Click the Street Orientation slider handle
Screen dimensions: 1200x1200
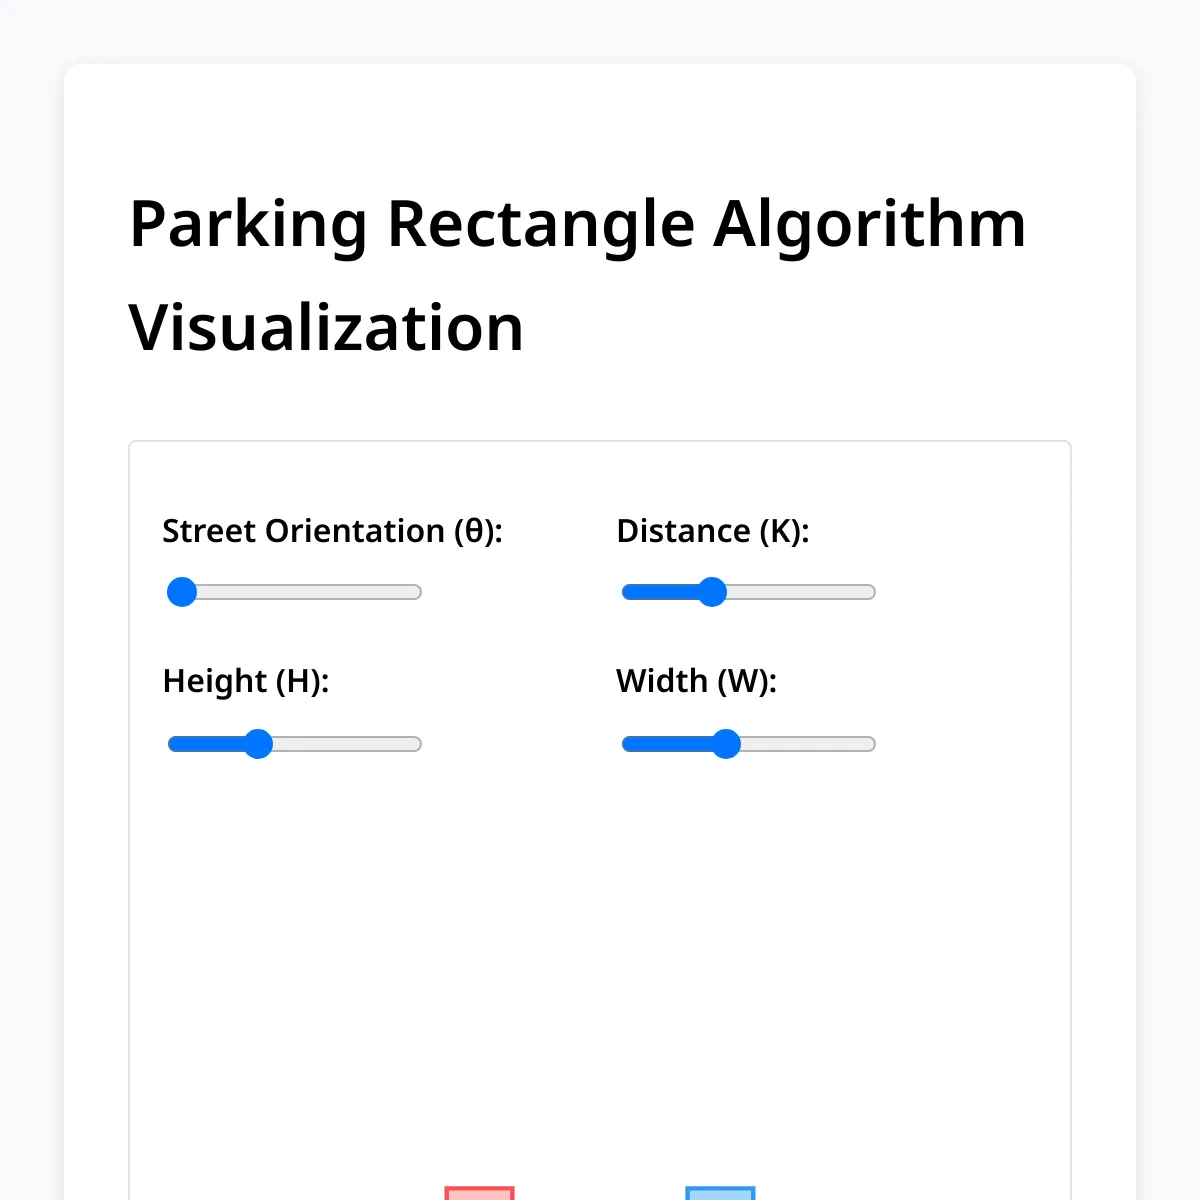(182, 592)
